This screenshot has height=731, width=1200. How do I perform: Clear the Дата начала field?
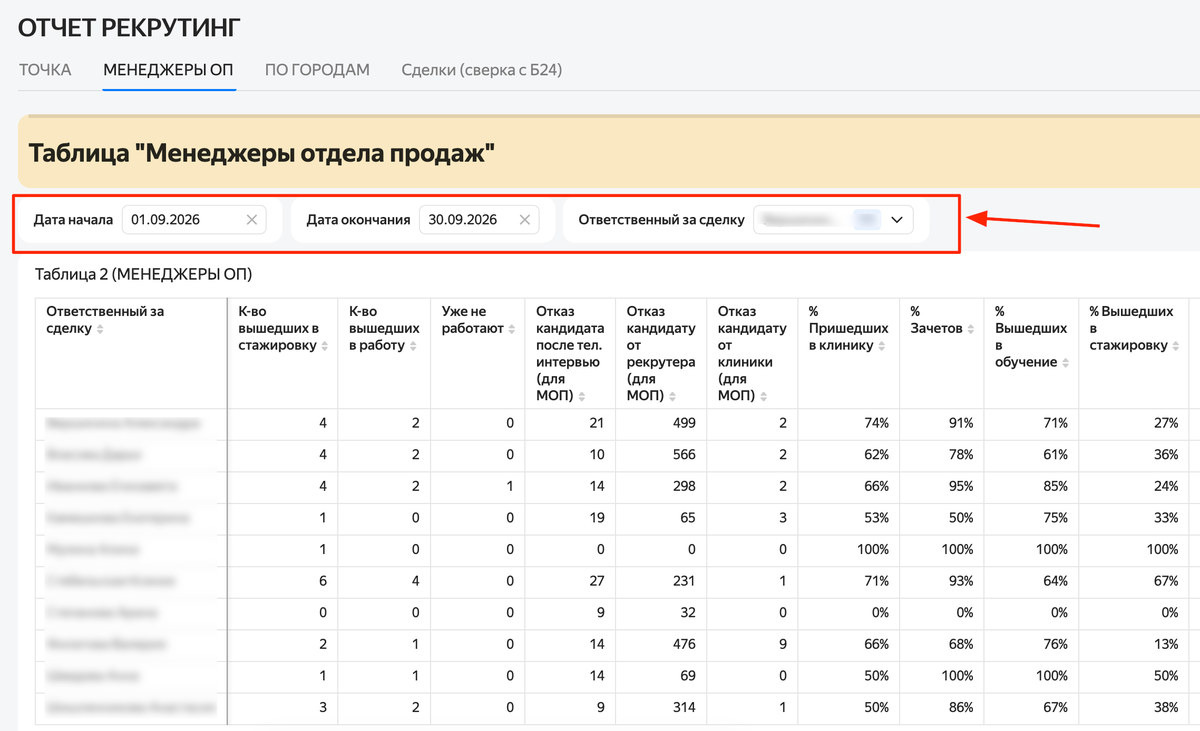tap(252, 220)
